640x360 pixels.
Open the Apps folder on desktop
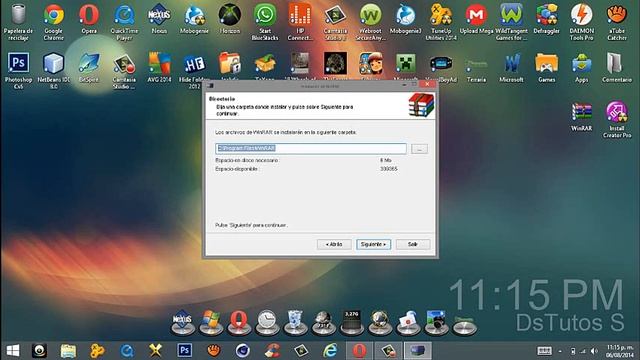[x=582, y=68]
